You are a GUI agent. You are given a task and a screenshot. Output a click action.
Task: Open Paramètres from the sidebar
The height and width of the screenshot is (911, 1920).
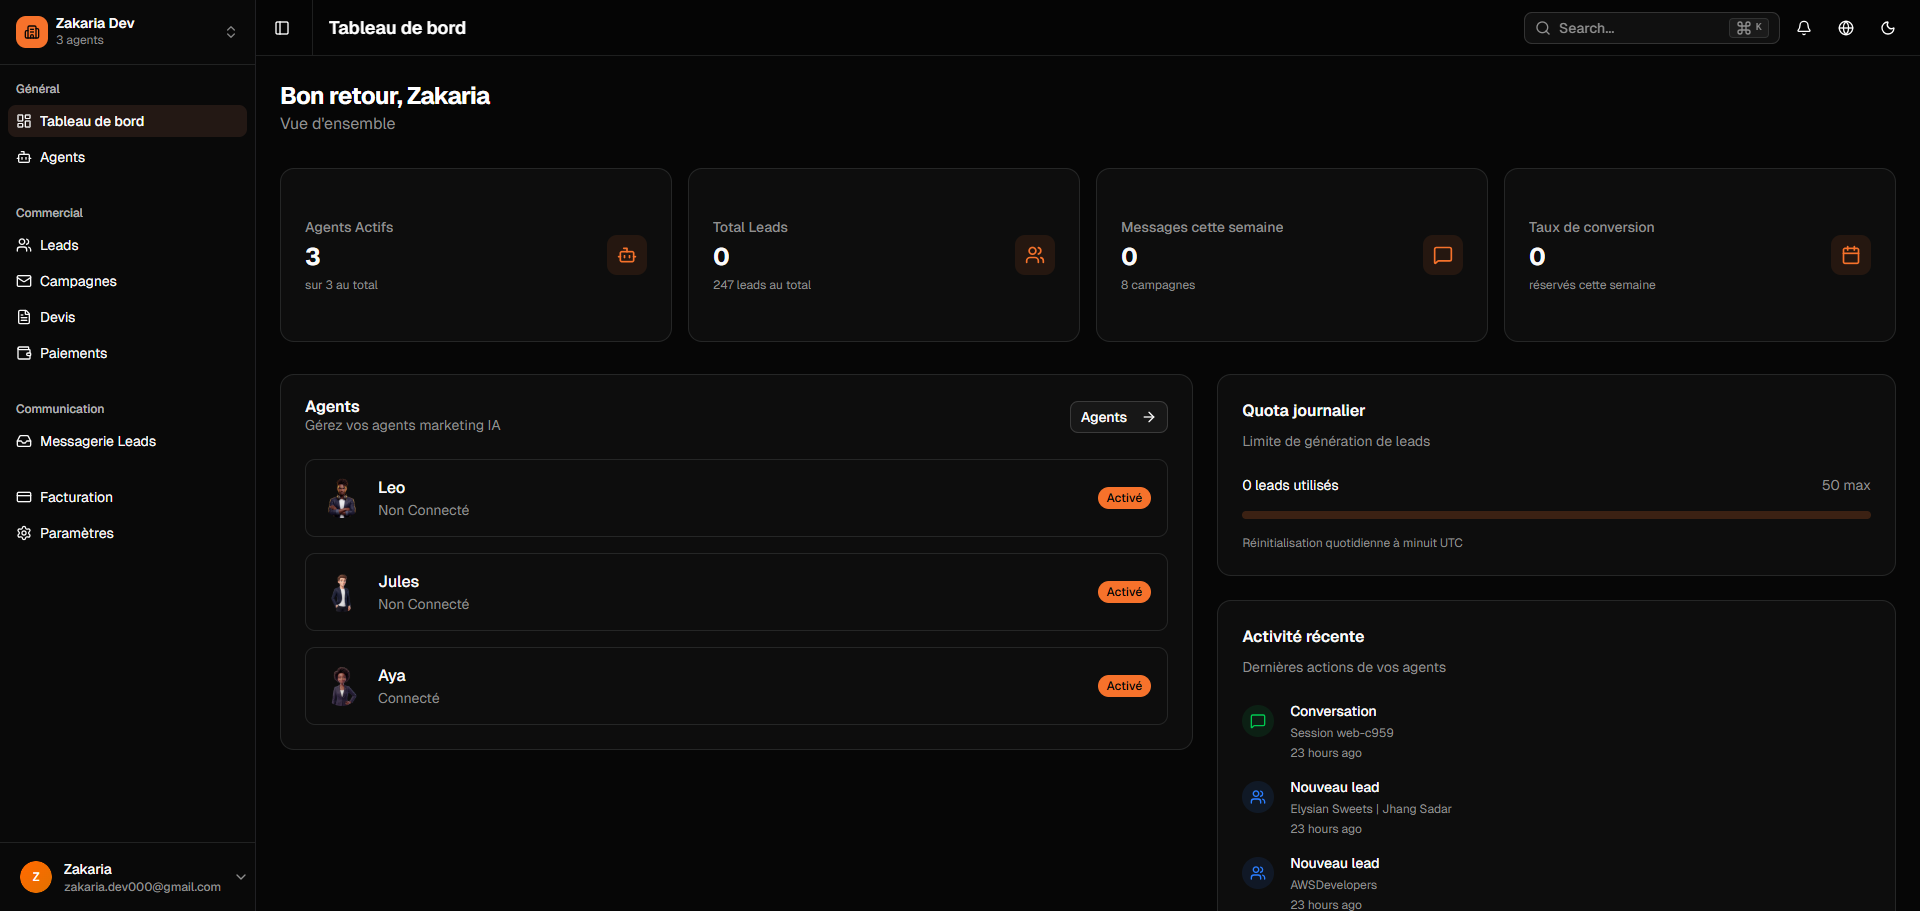pos(76,533)
